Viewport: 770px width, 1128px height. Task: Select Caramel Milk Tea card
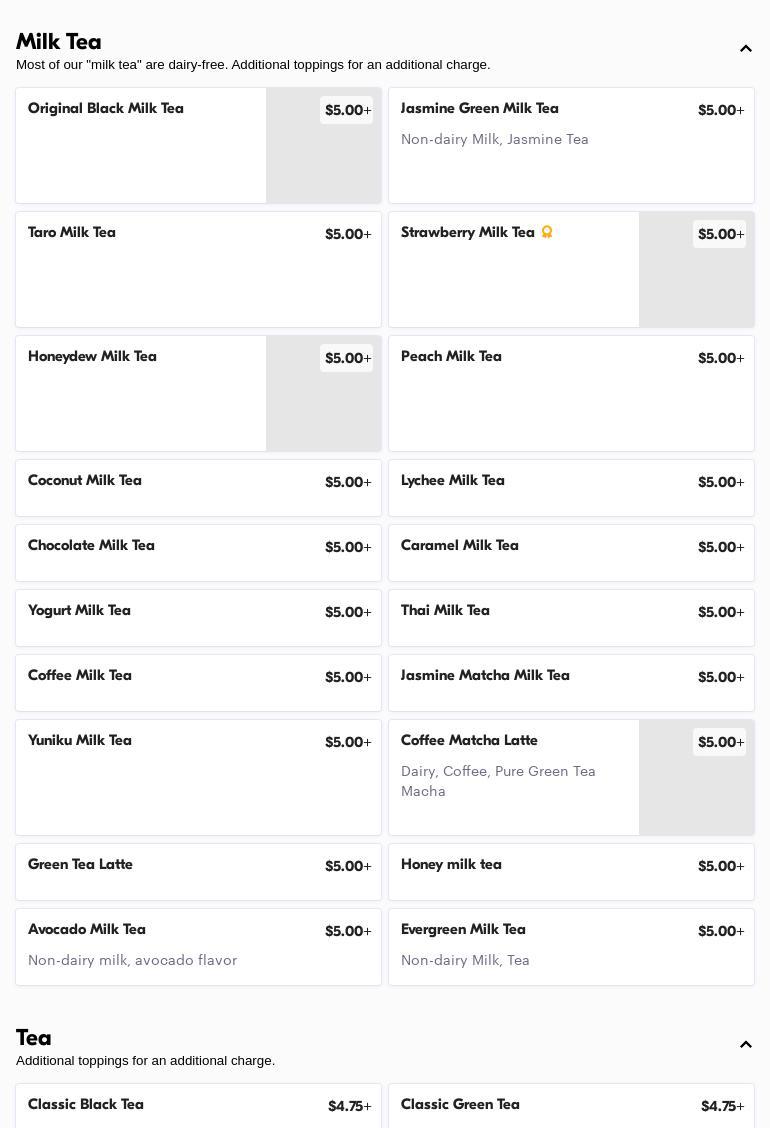571,553
